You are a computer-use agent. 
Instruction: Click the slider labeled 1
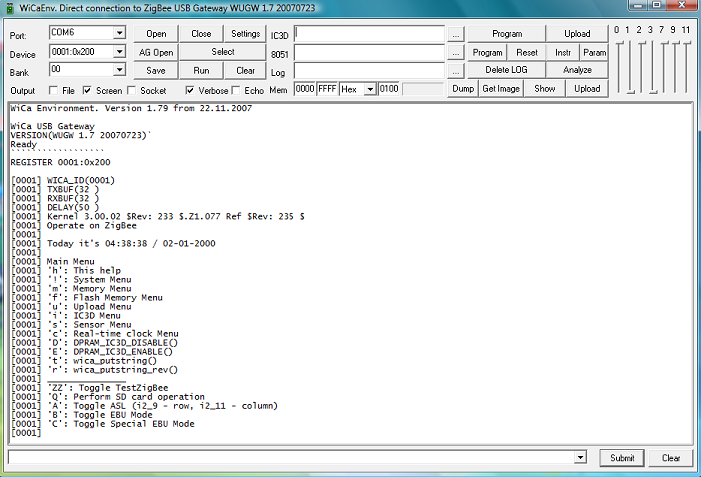click(631, 67)
